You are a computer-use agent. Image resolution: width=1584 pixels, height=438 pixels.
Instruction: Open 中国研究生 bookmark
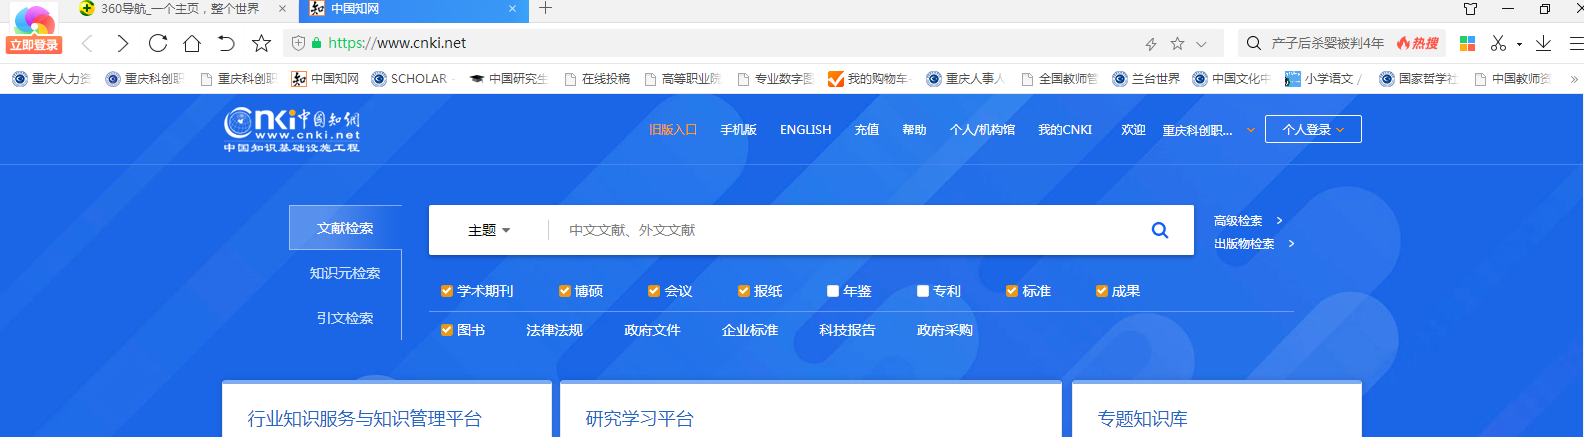(x=508, y=79)
